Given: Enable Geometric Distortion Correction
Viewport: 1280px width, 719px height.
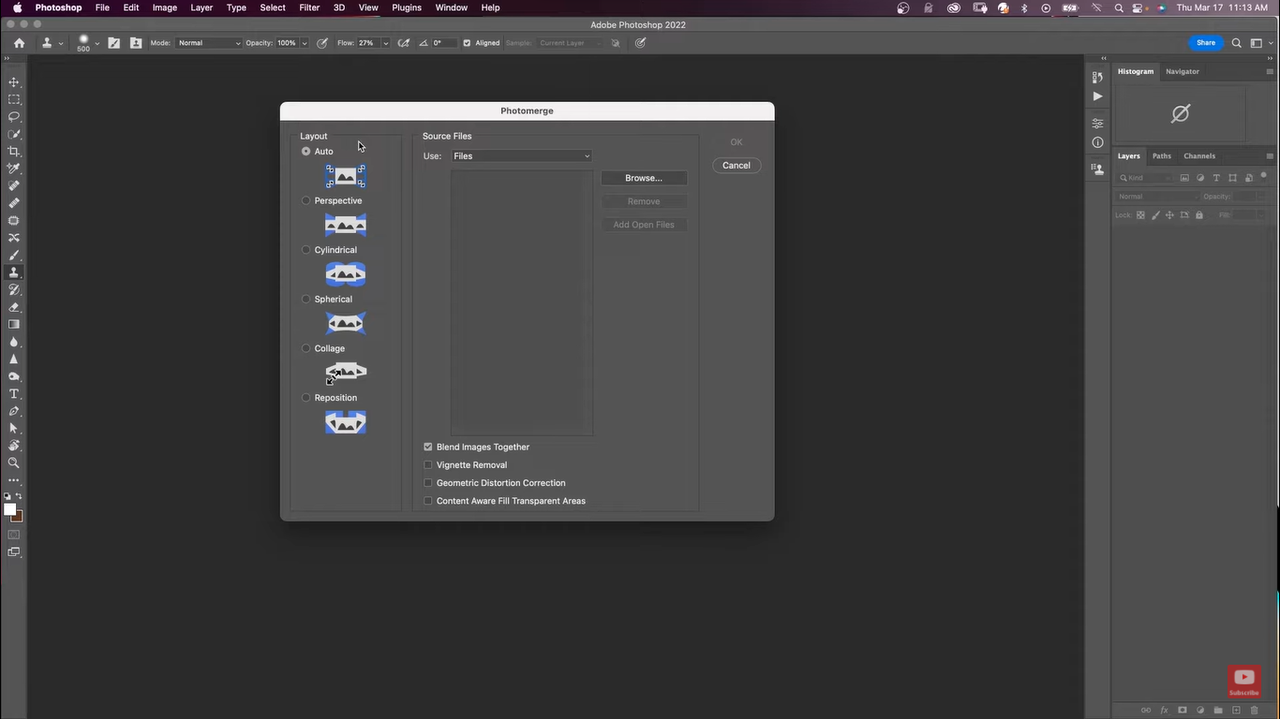Looking at the screenshot, I should point(428,483).
